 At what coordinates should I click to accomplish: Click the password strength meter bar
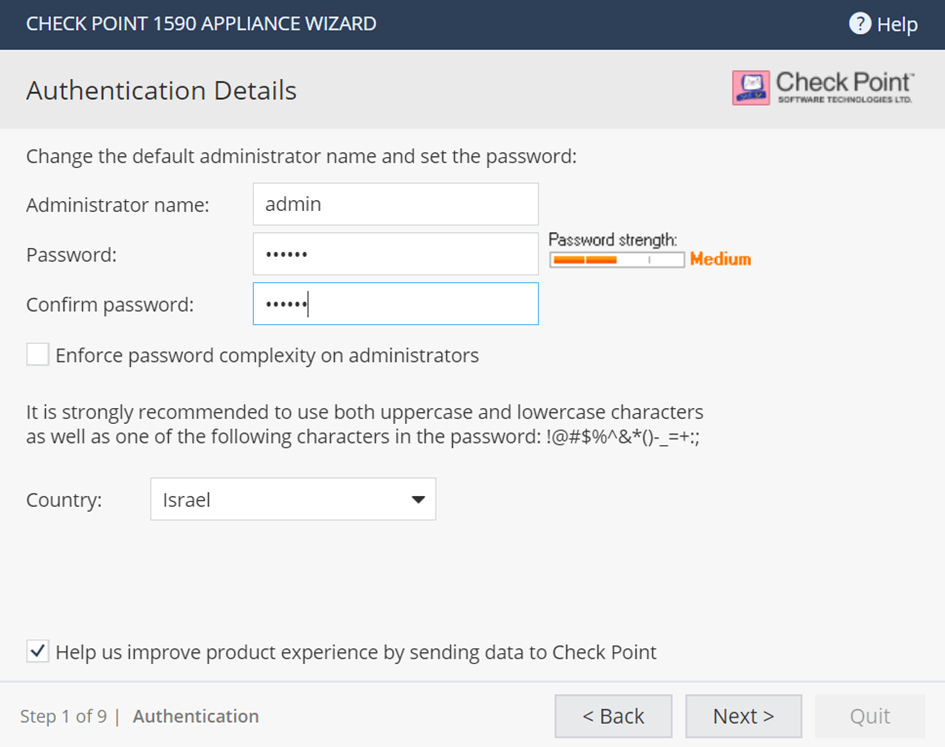(x=617, y=260)
